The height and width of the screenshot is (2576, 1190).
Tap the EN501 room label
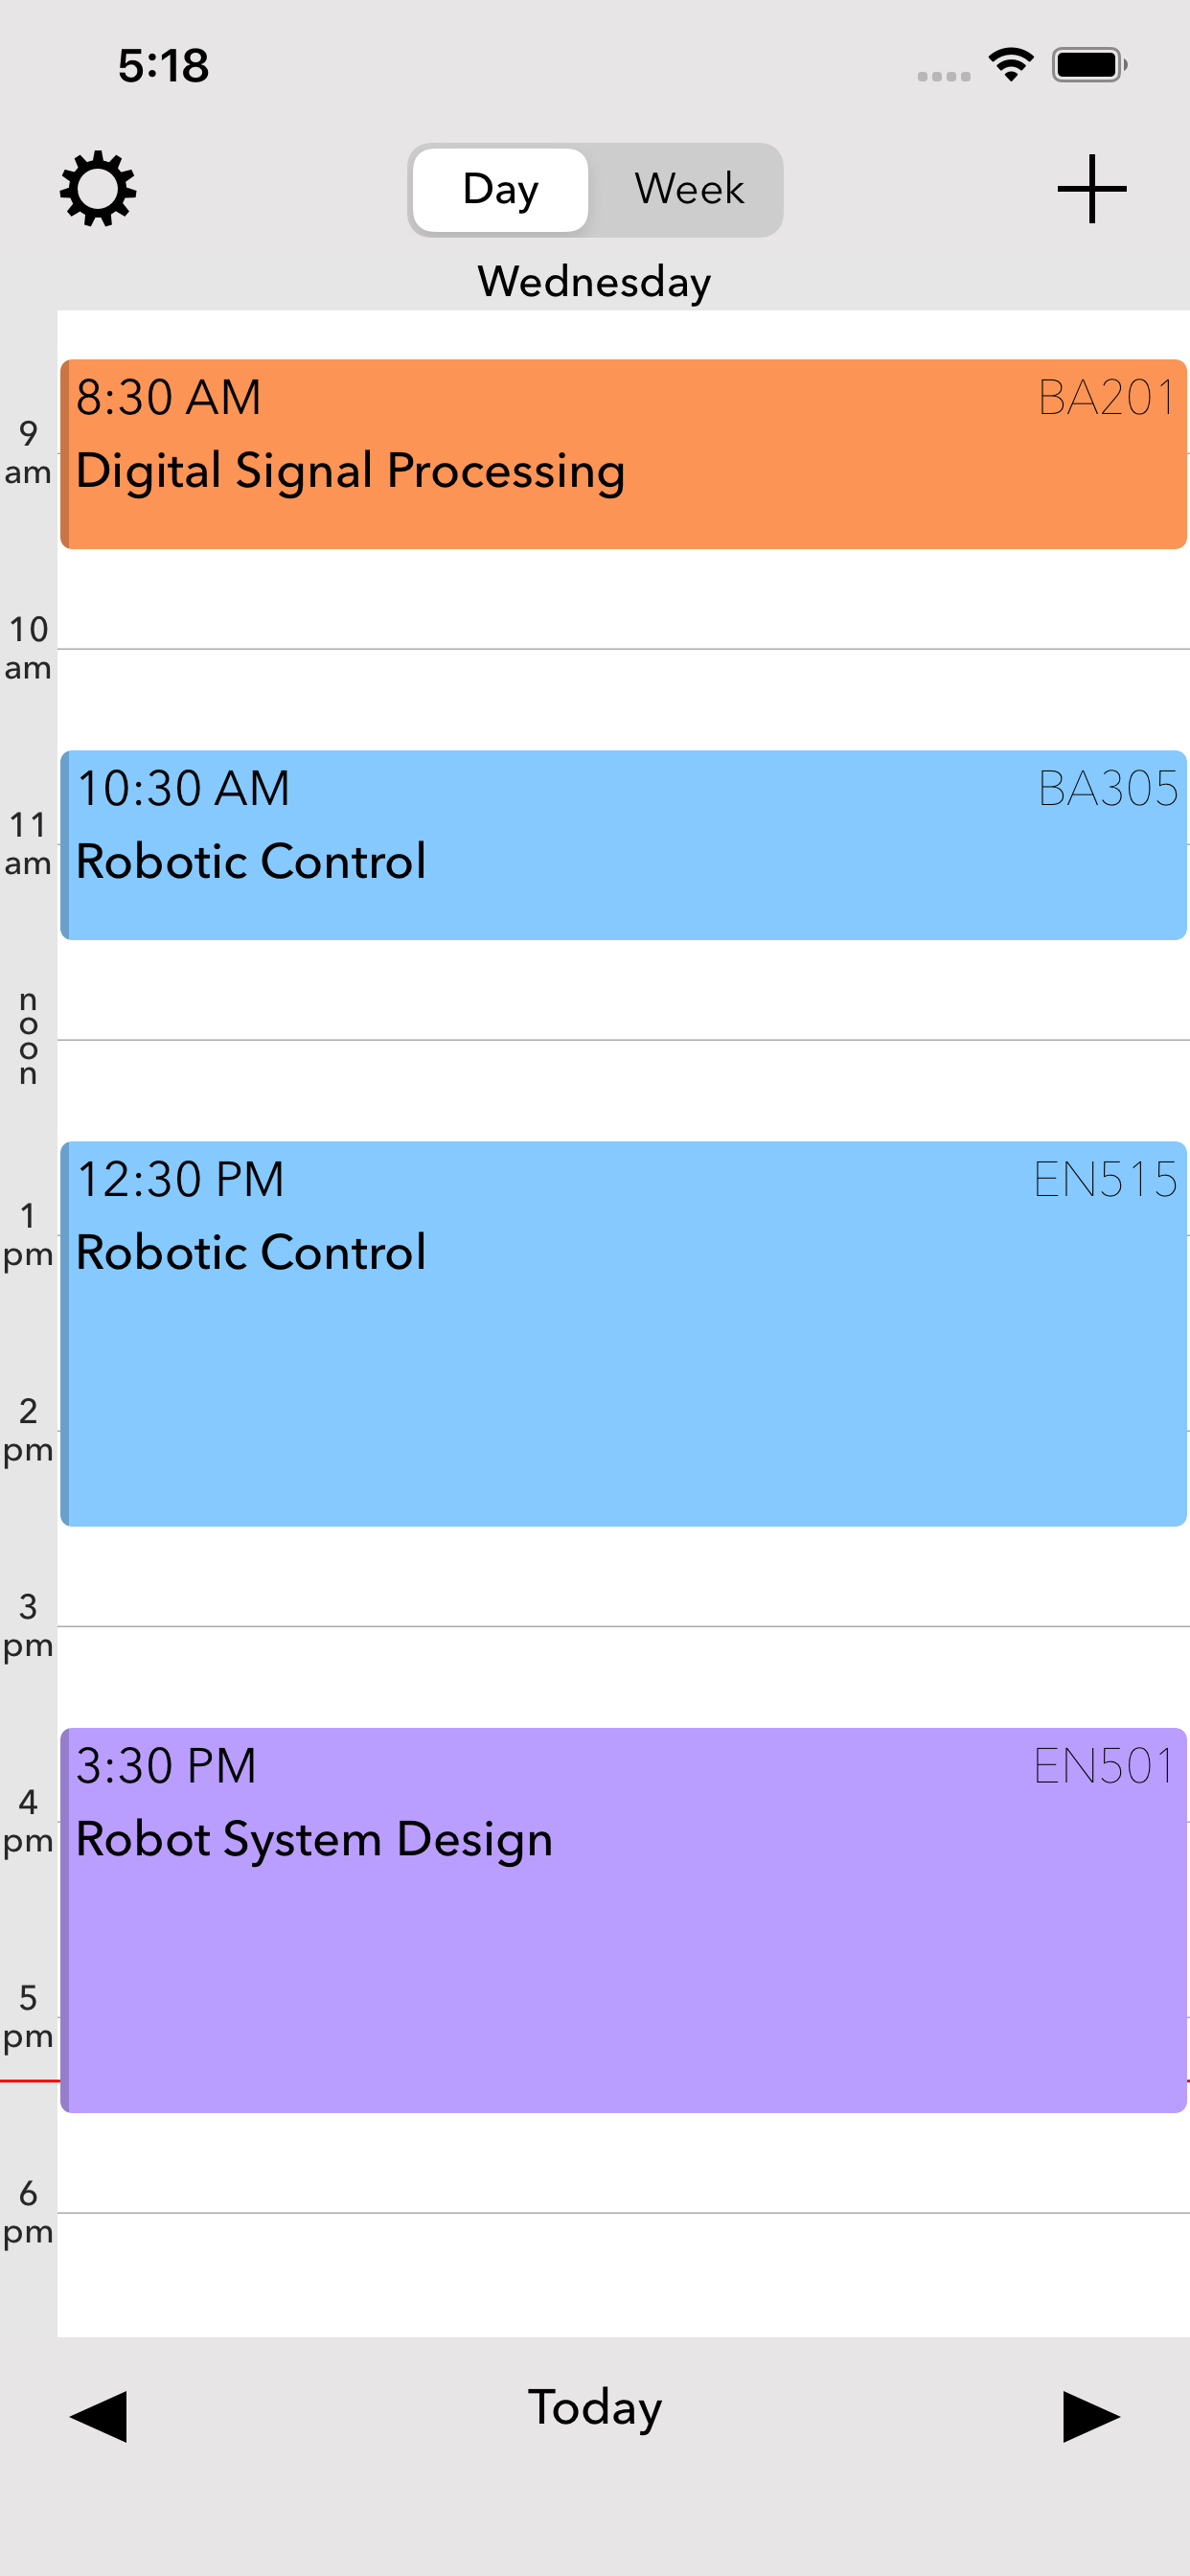(1103, 1766)
